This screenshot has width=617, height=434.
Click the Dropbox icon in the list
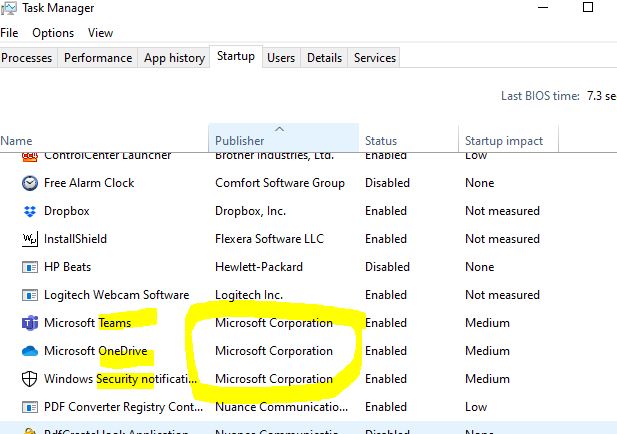[29, 211]
